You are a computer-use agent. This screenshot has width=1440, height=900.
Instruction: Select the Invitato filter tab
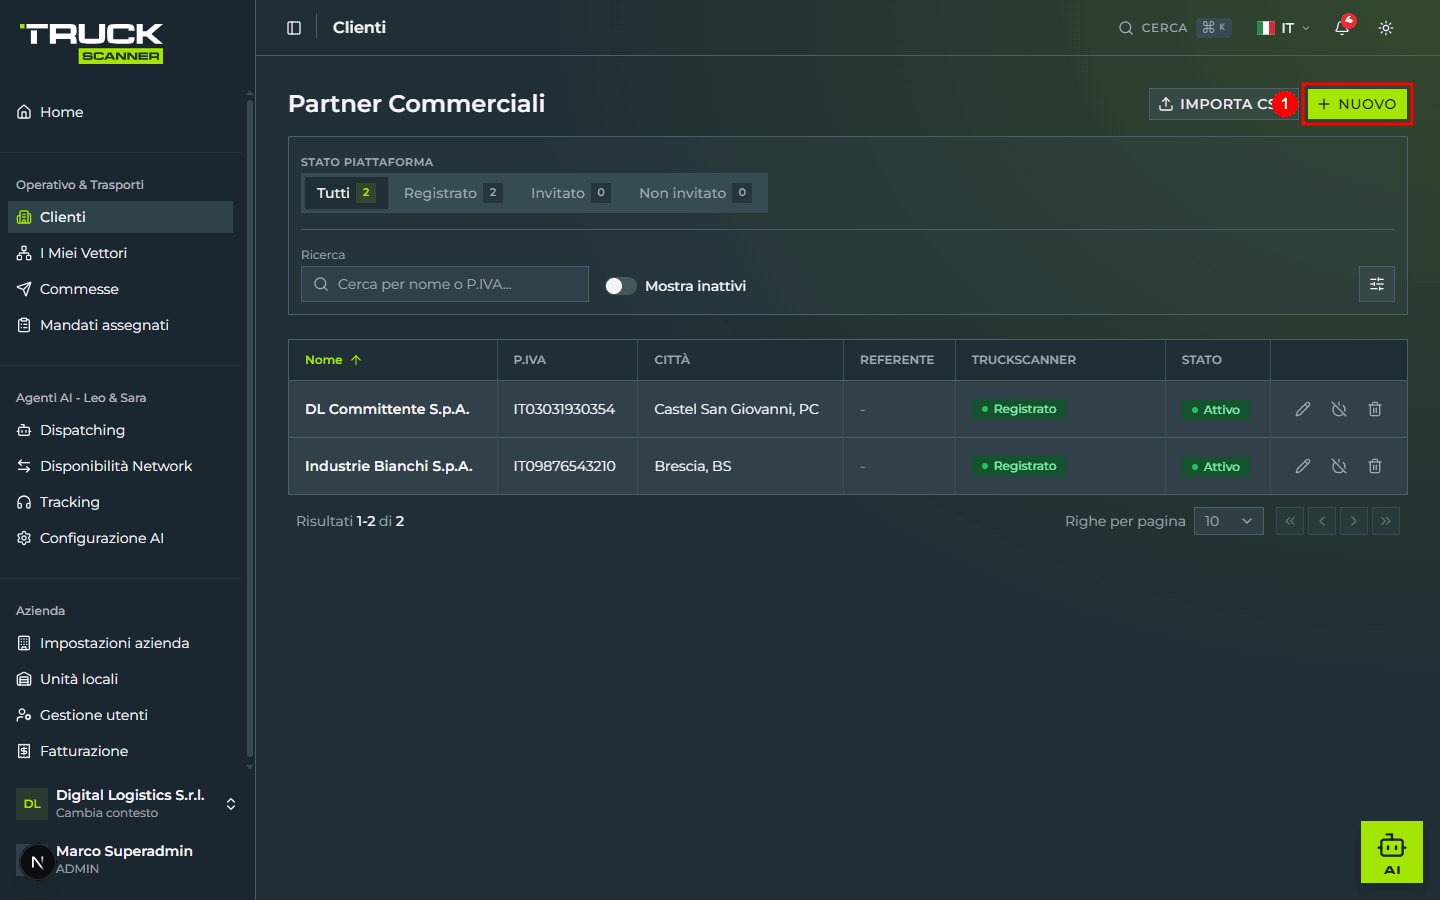coord(570,193)
